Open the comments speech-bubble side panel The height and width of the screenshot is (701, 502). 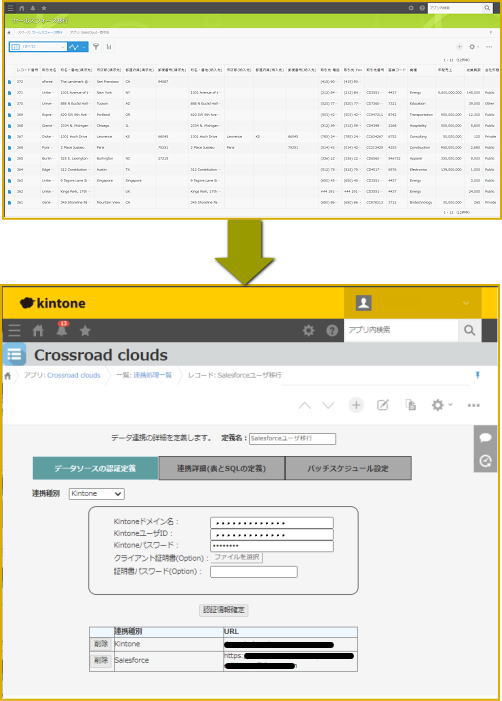click(x=485, y=437)
